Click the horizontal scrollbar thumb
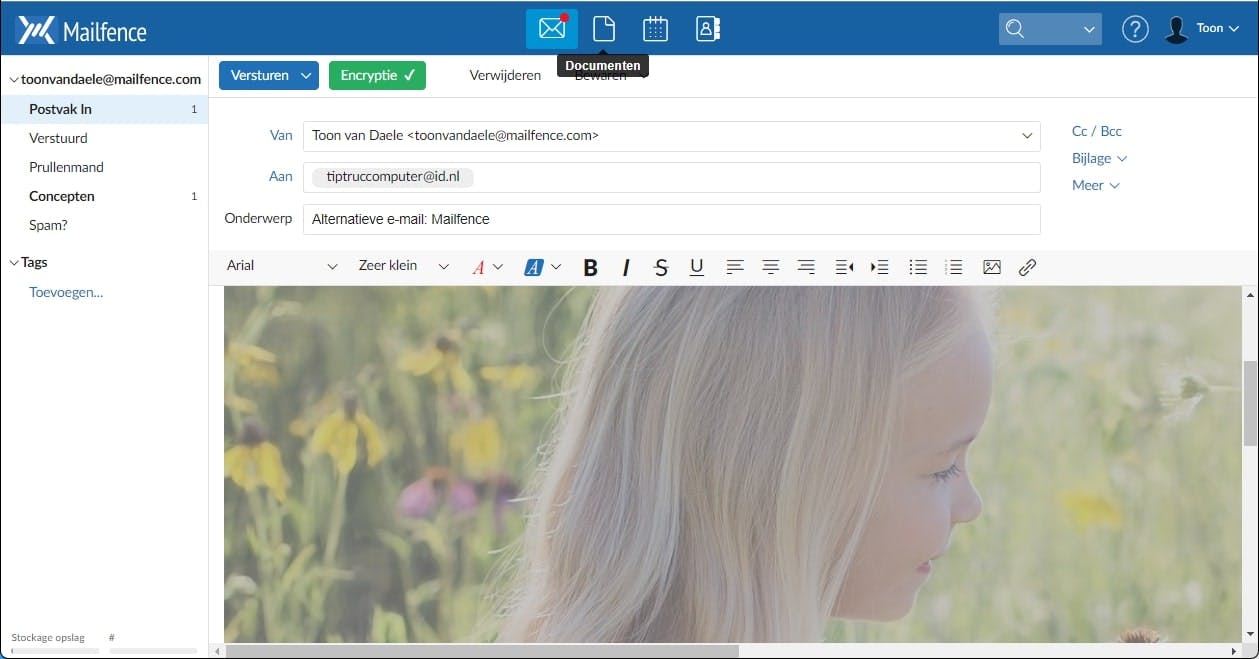 point(482,651)
